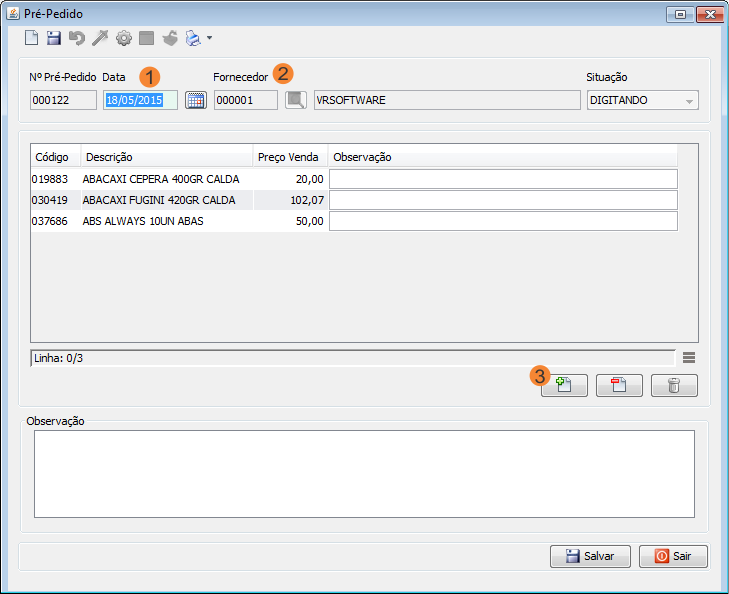Image resolution: width=729 pixels, height=594 pixels.
Task: Click the Salvar button
Action: [590, 556]
